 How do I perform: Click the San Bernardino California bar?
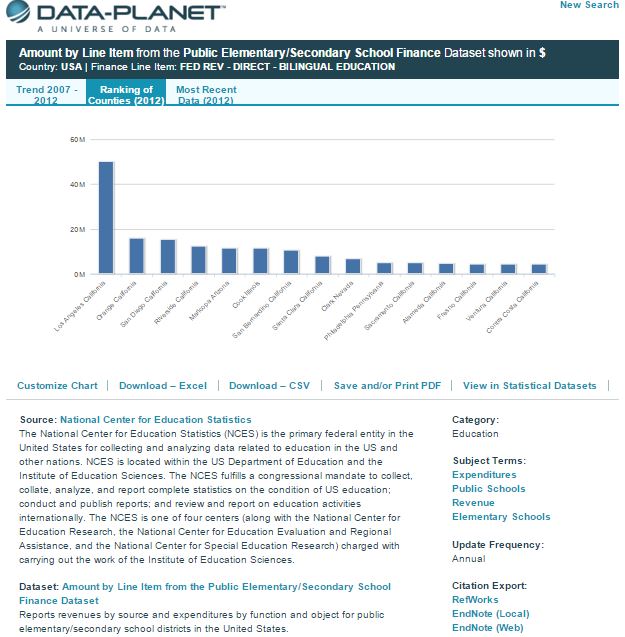(291, 262)
